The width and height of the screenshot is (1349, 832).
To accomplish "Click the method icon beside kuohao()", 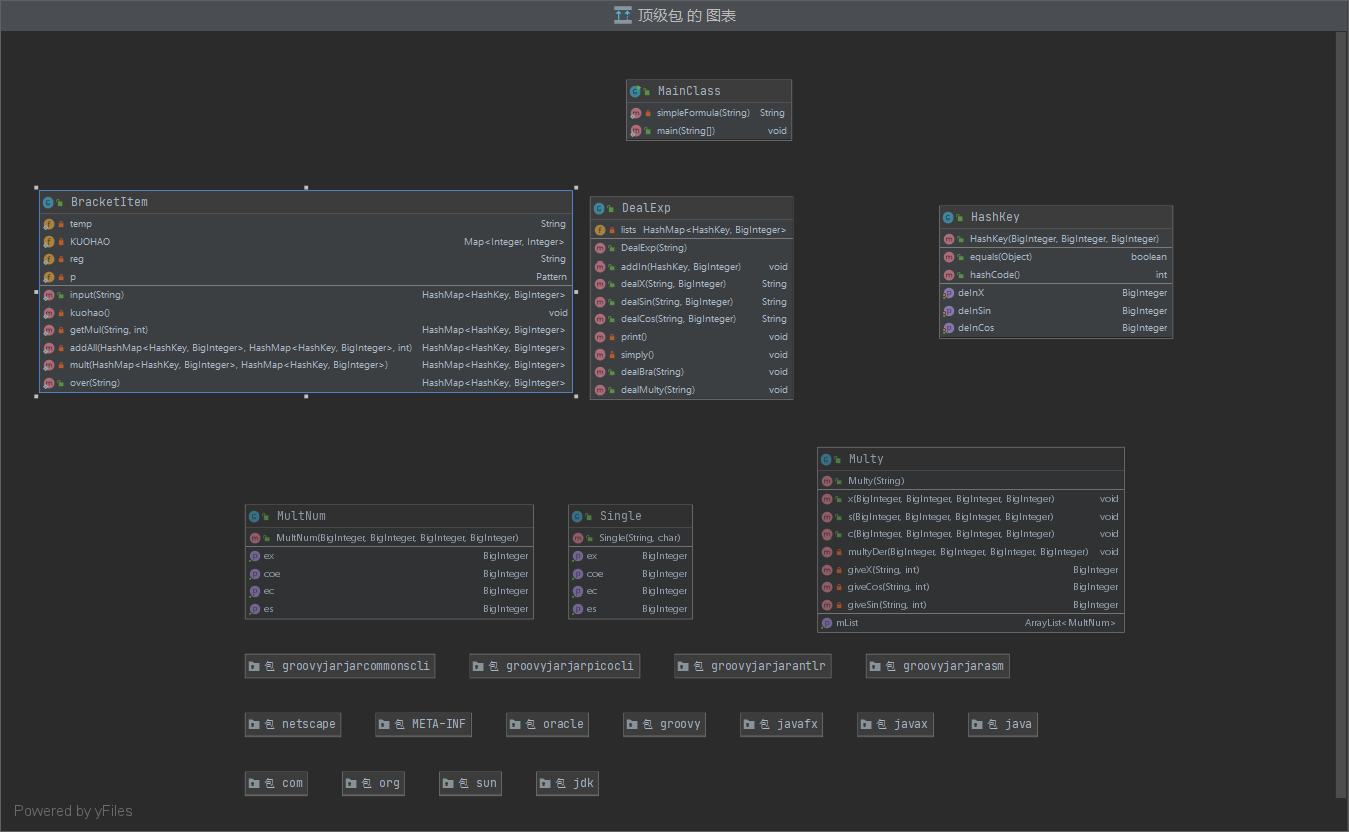I will (x=48, y=313).
